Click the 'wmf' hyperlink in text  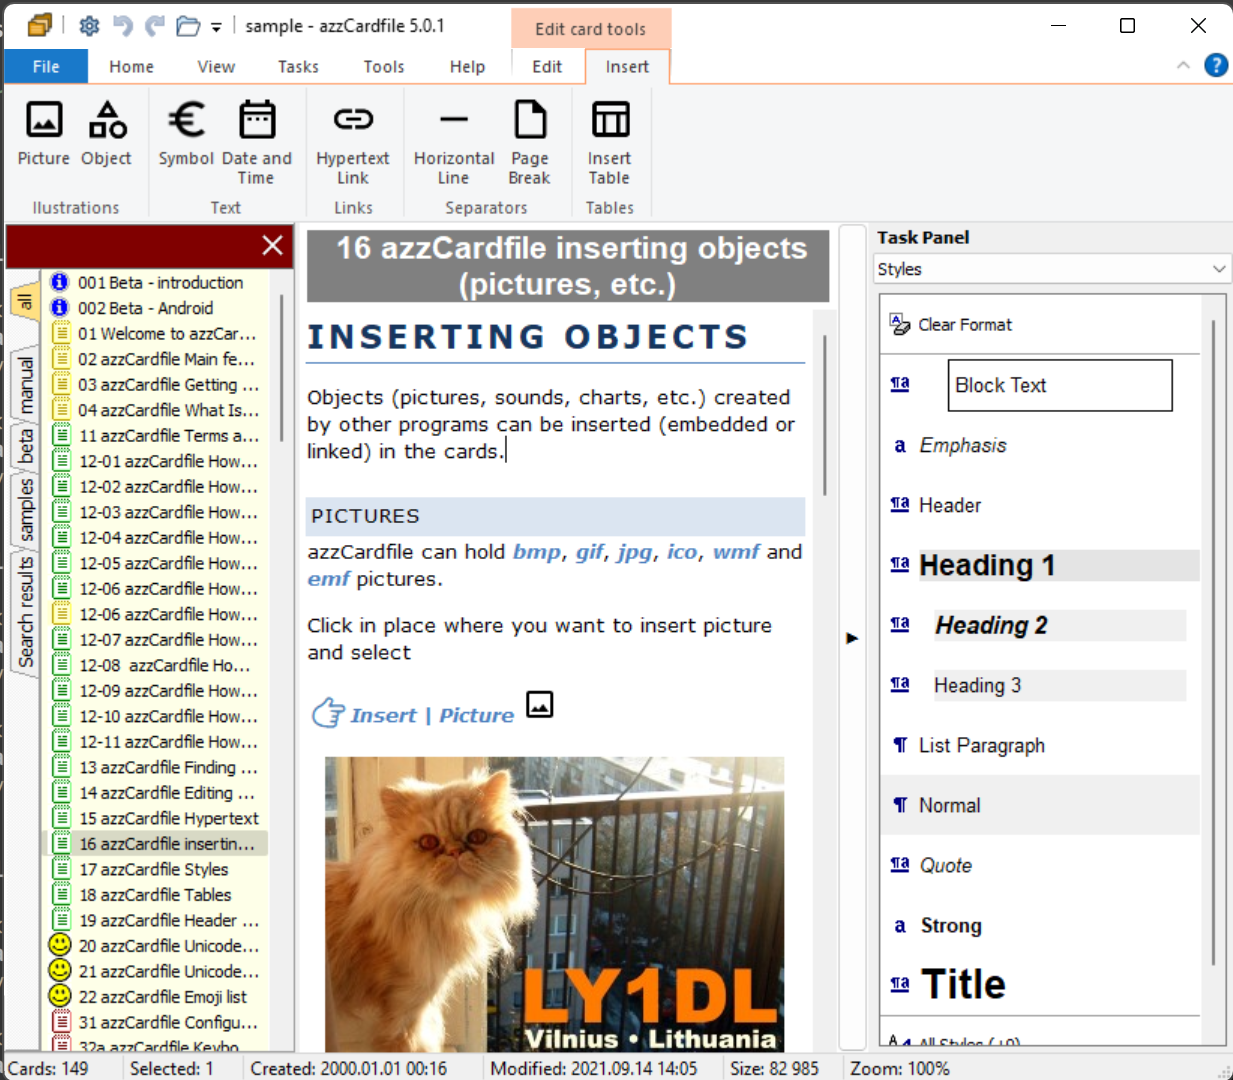tap(736, 552)
